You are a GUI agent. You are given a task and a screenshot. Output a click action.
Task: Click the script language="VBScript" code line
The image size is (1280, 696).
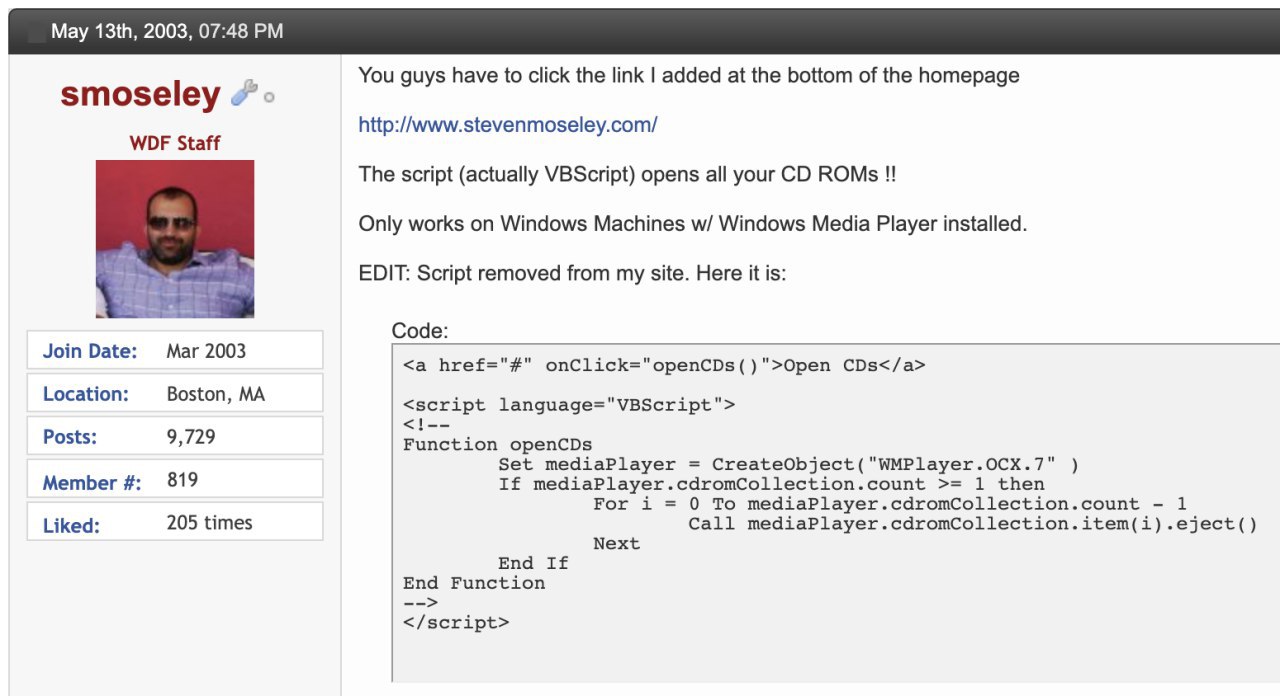tap(569, 405)
